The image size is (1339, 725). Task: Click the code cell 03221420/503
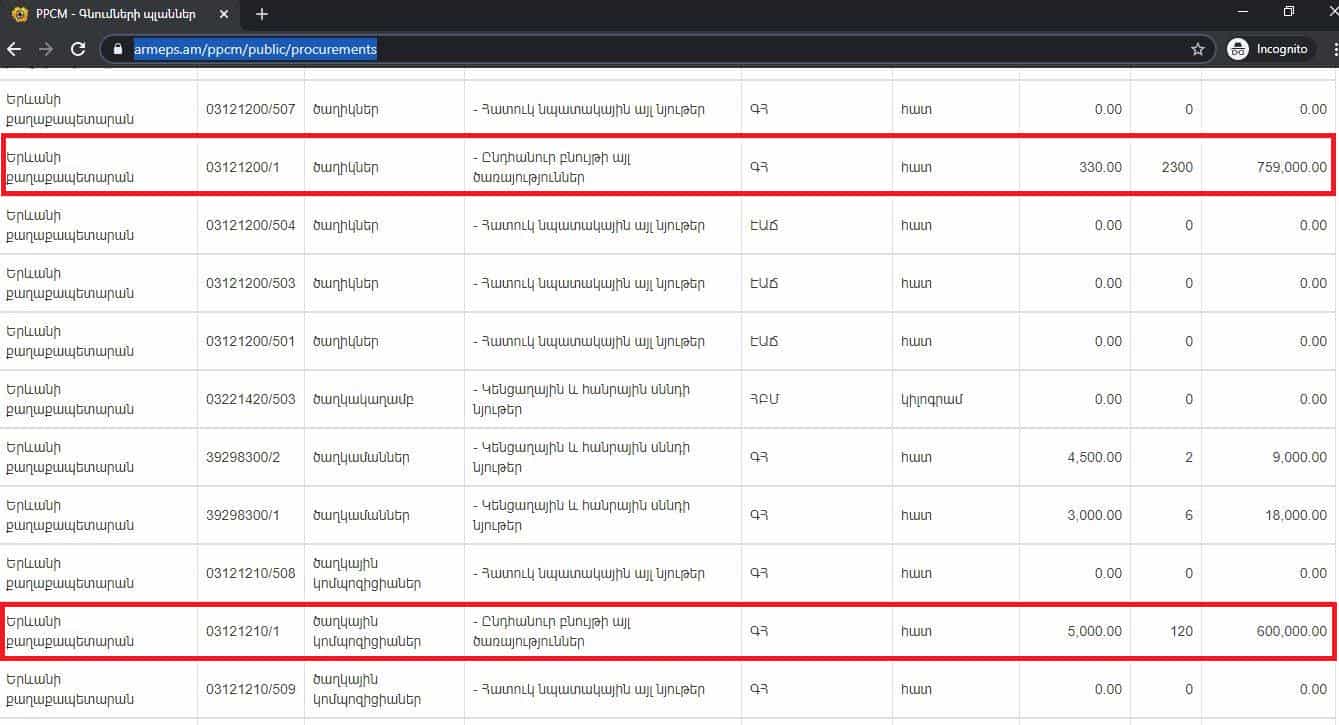[x=251, y=400]
